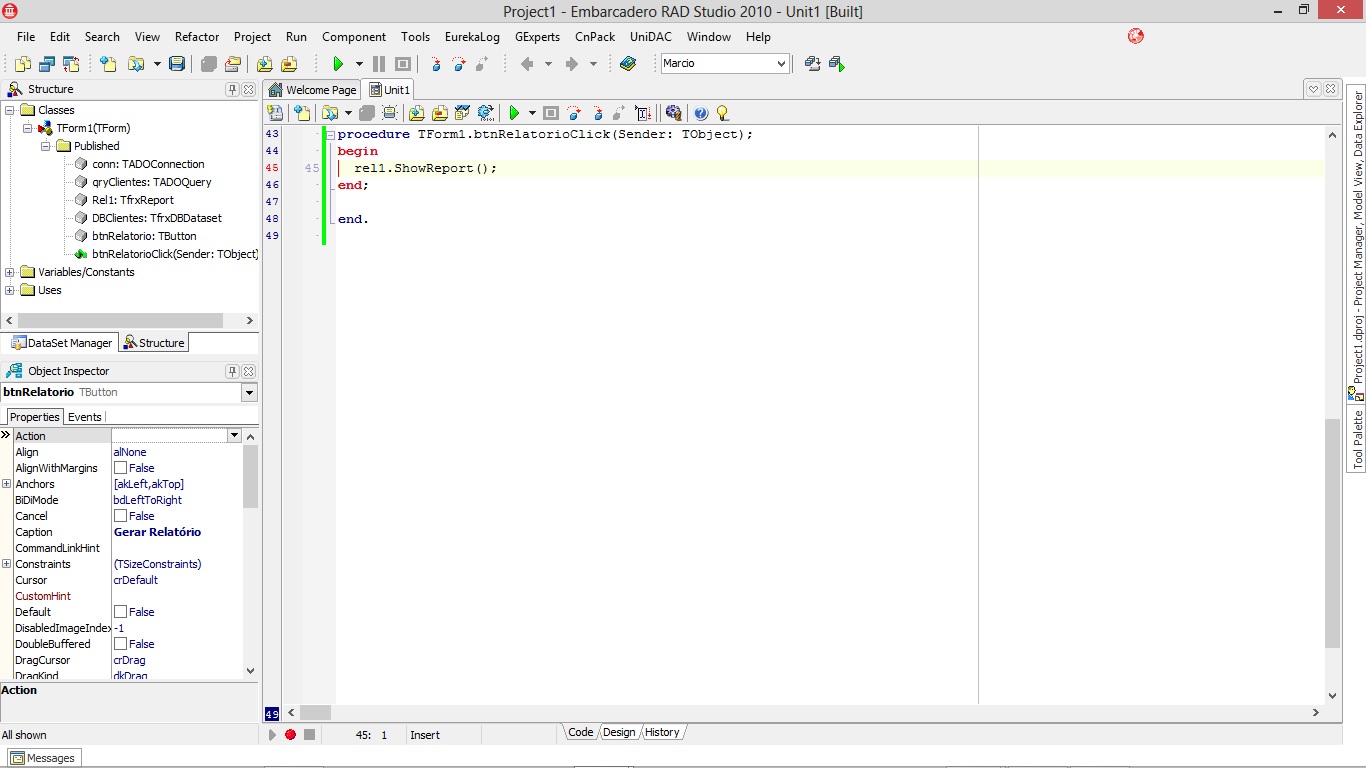
Task: Click the Trace Into icon in main toolbar
Action: pyautogui.click(x=435, y=64)
